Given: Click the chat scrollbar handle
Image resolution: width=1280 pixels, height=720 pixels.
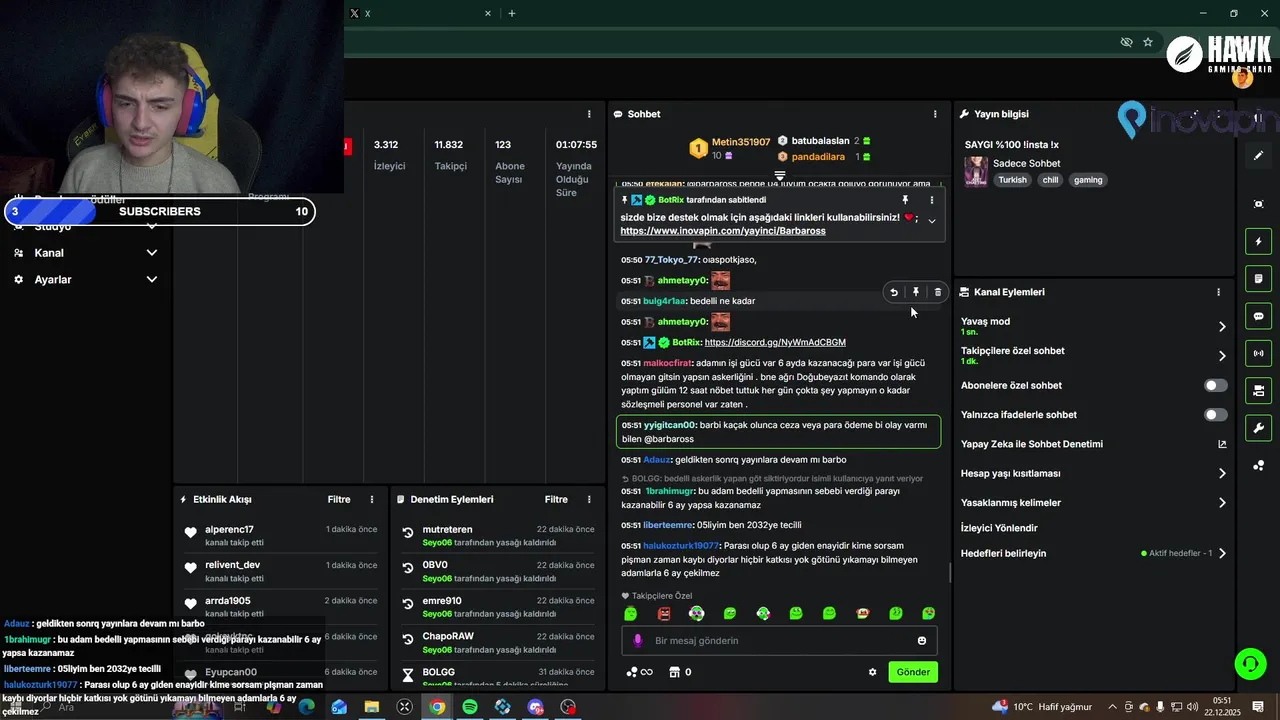Looking at the screenshot, I should point(949,573).
